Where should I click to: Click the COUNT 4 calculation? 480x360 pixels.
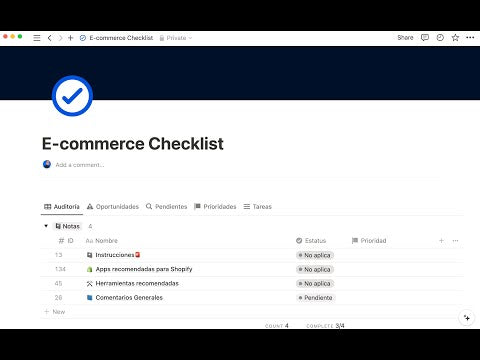277,326
